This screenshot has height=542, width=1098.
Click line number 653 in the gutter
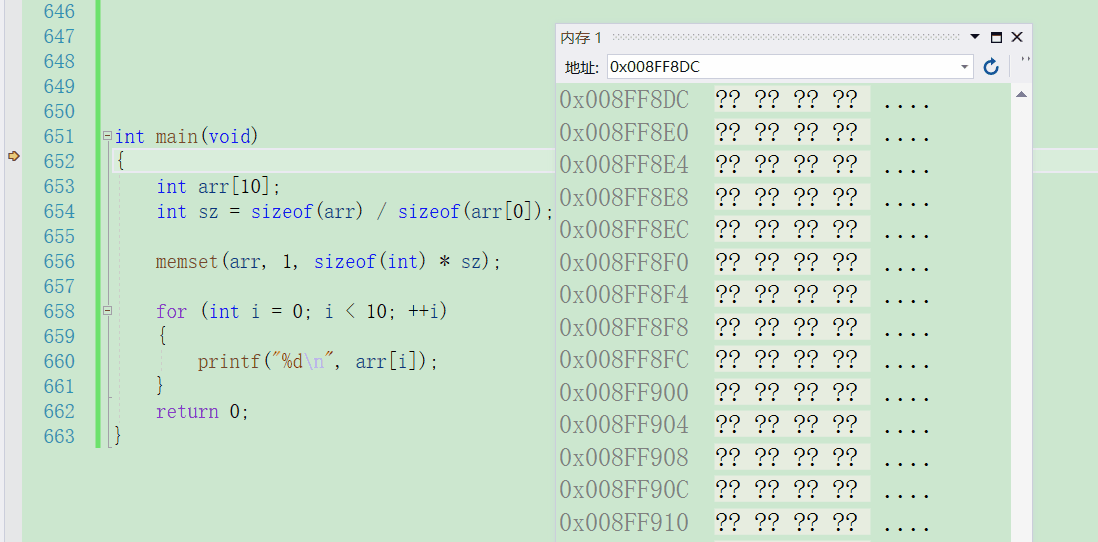[59, 186]
